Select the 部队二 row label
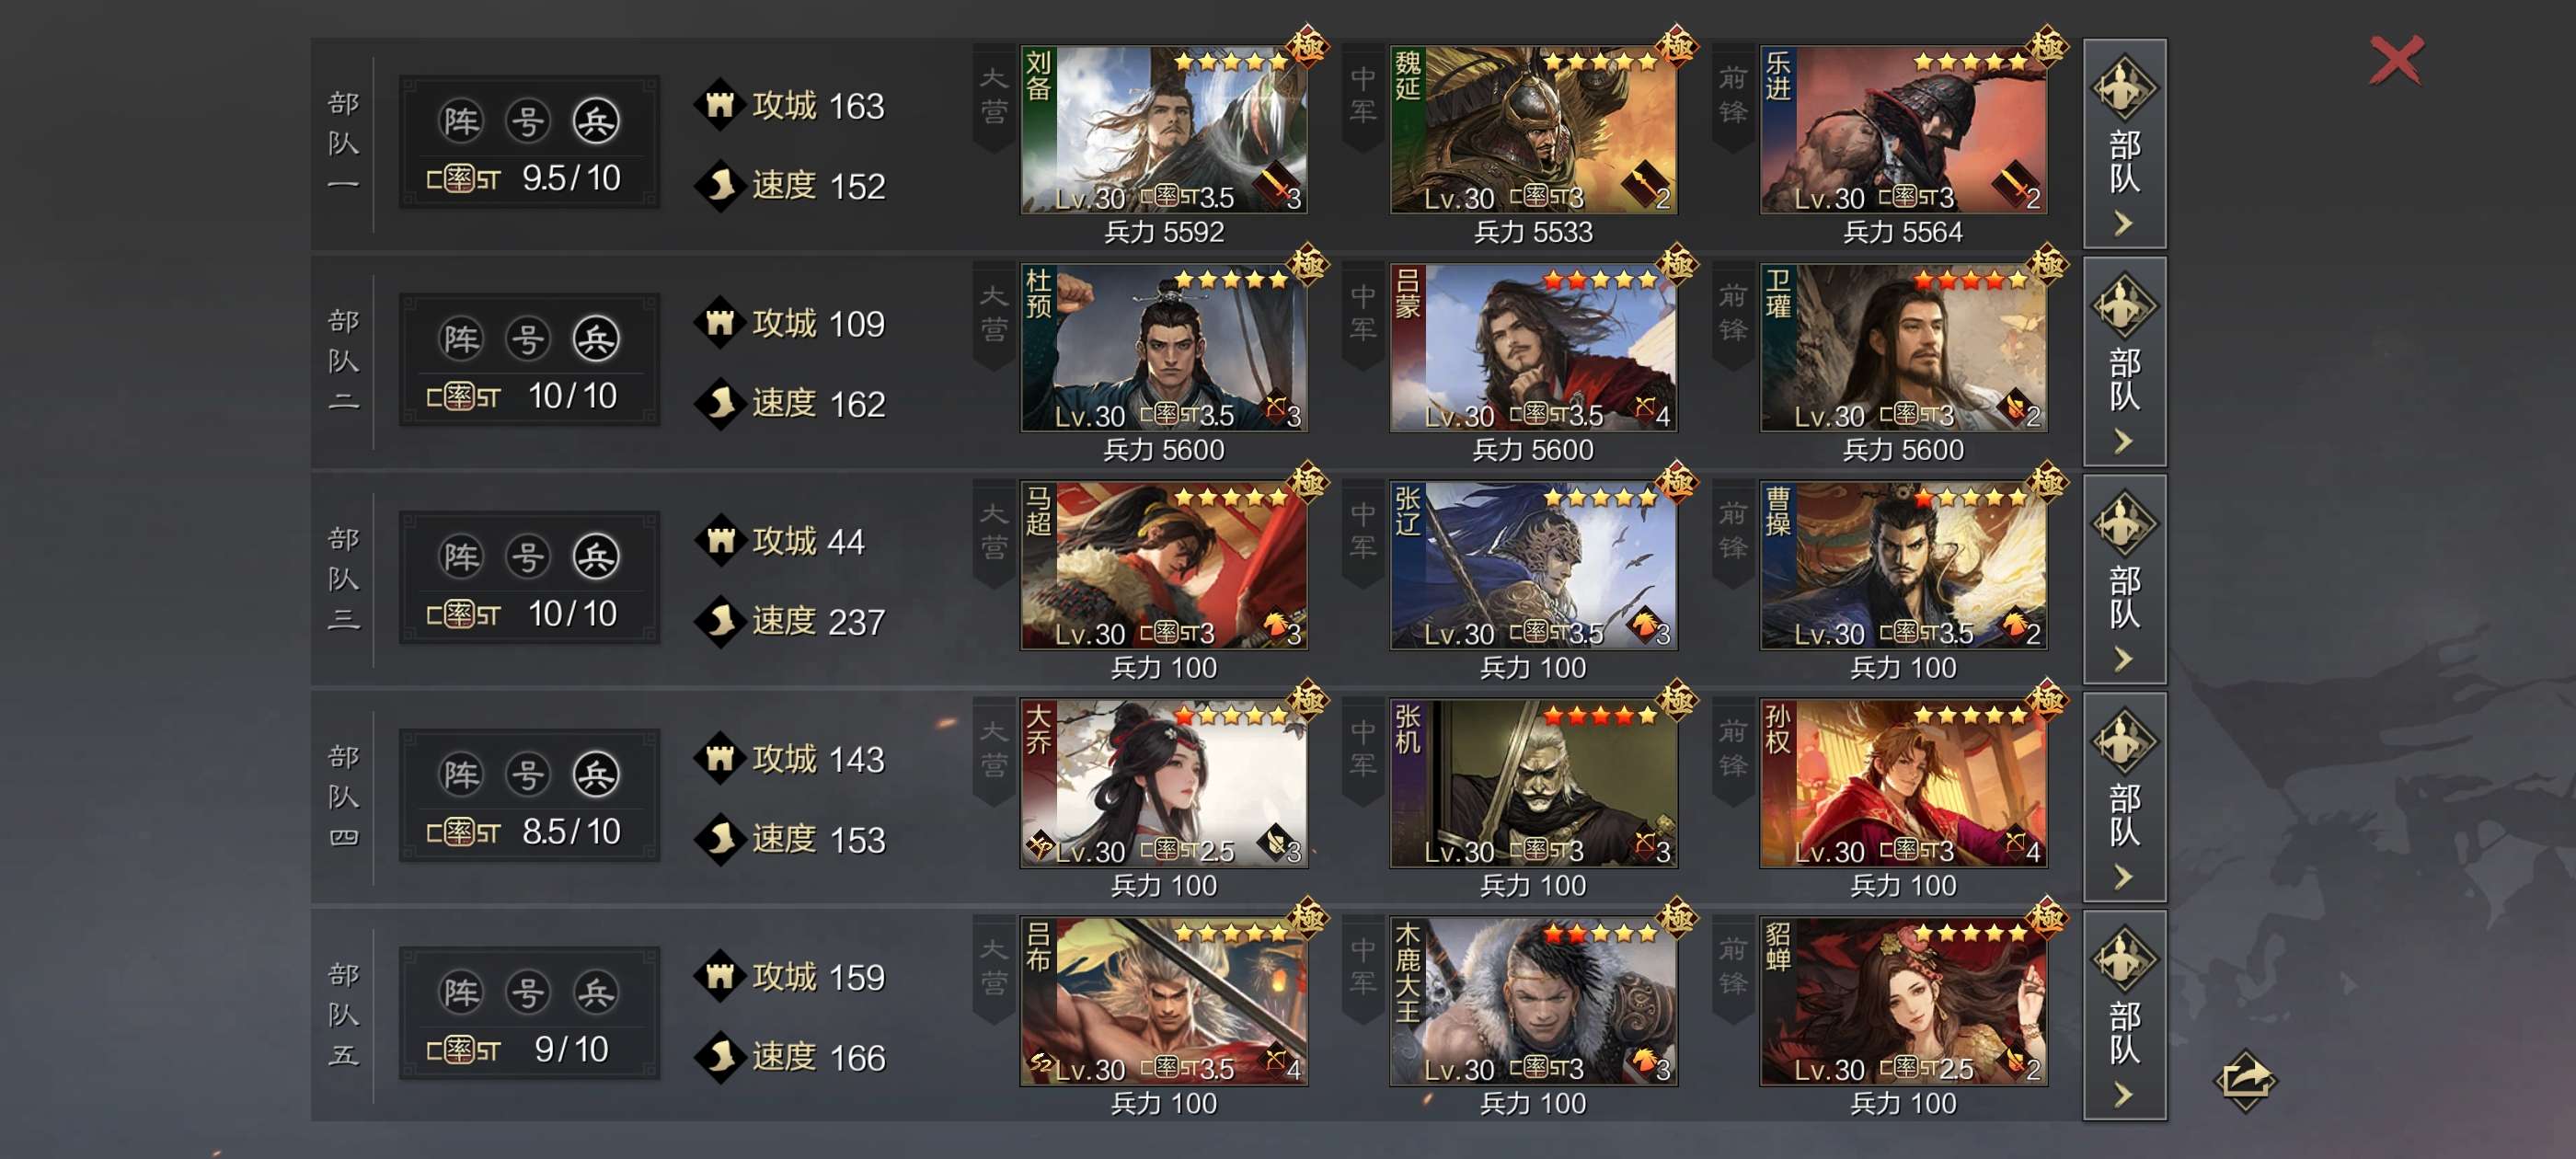The width and height of the screenshot is (2576, 1159). 343,361
